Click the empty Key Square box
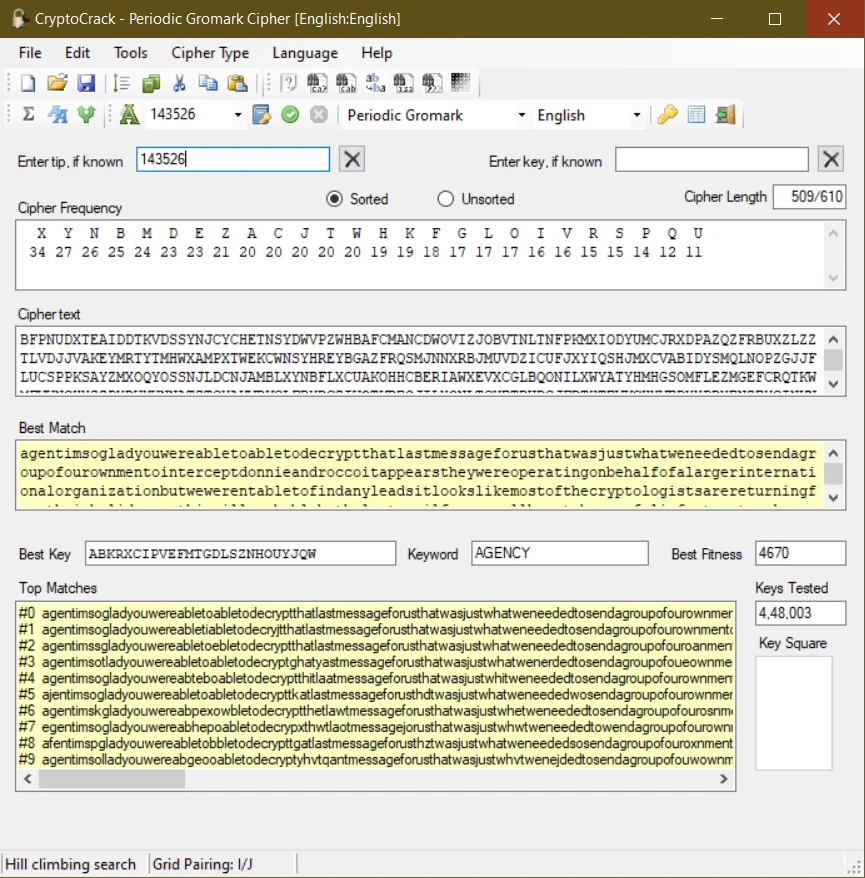Viewport: 865px width, 878px height. (x=794, y=713)
